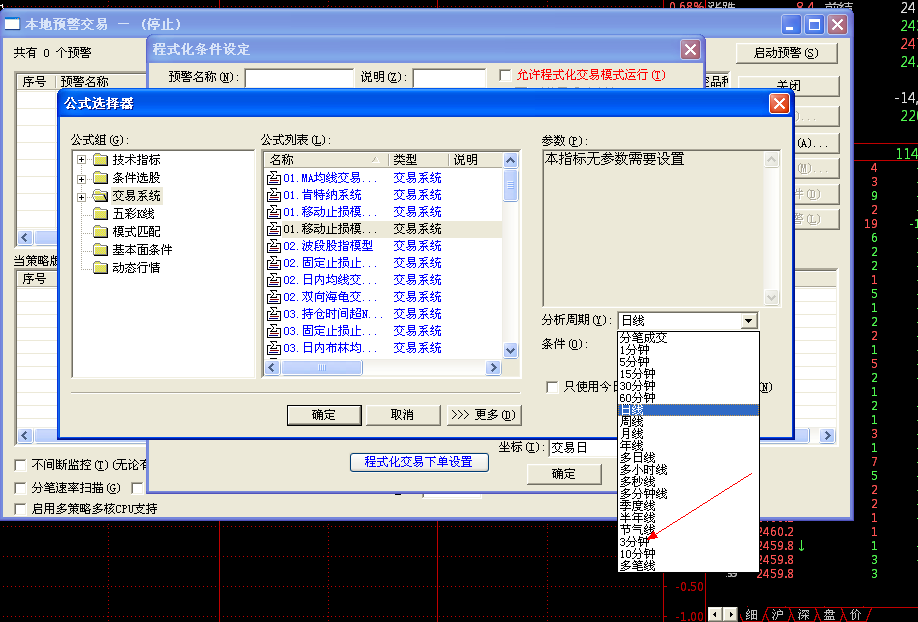Expand the 交易系统 tree node
The height and width of the screenshot is (622, 918).
pos(82,196)
